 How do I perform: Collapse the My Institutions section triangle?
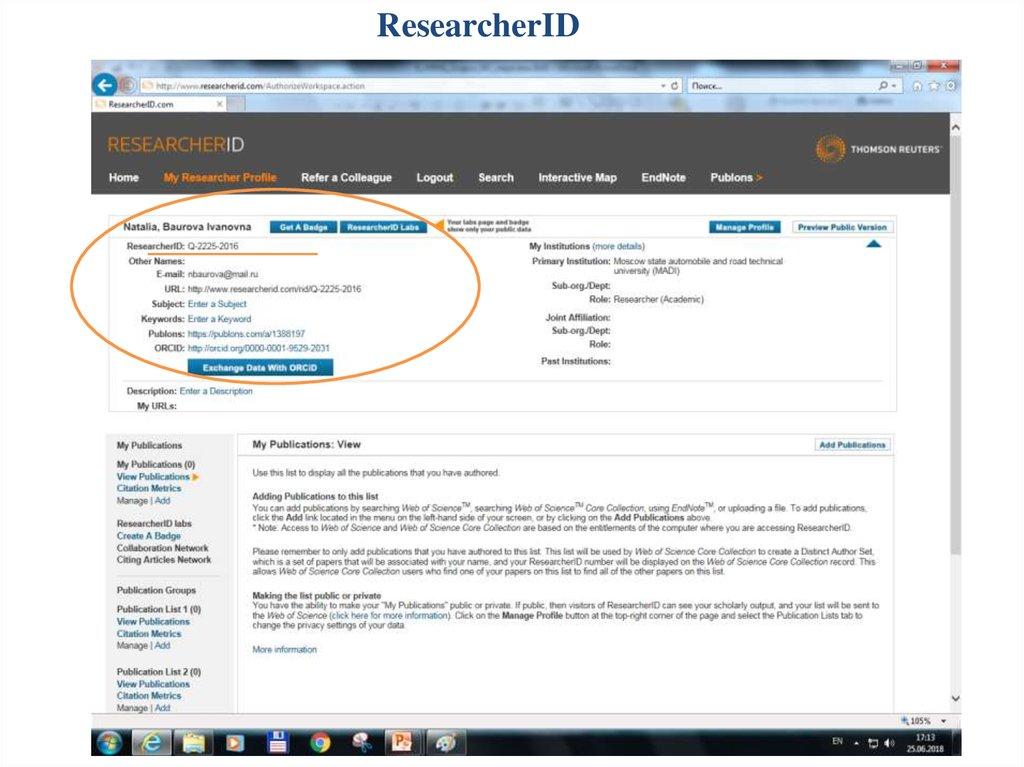[873, 244]
